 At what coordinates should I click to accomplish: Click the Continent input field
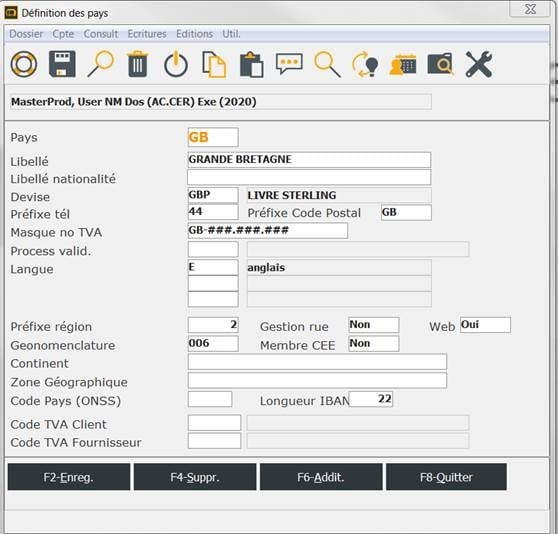[317, 362]
